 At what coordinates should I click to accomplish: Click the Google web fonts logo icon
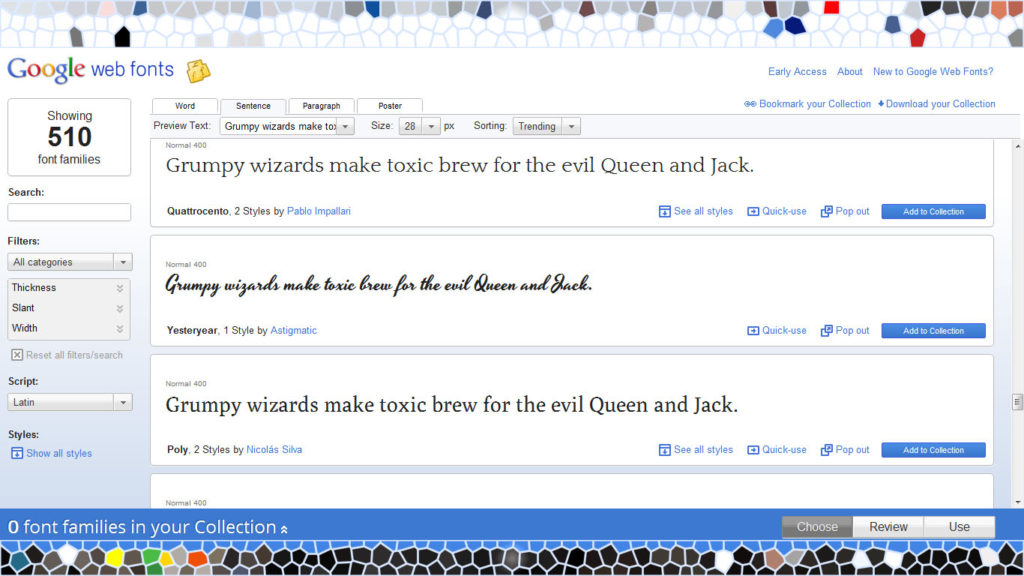pos(198,71)
